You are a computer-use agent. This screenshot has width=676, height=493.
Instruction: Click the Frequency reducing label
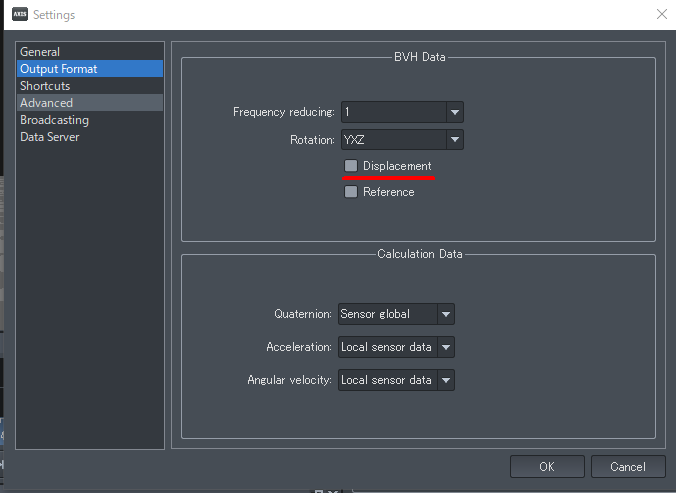(284, 112)
